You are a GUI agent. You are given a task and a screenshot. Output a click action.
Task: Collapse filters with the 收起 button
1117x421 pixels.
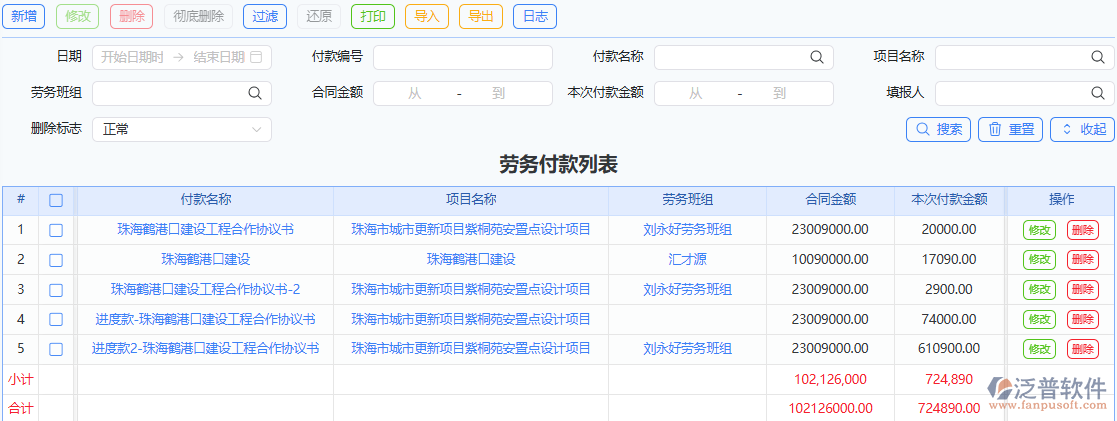coord(1082,130)
